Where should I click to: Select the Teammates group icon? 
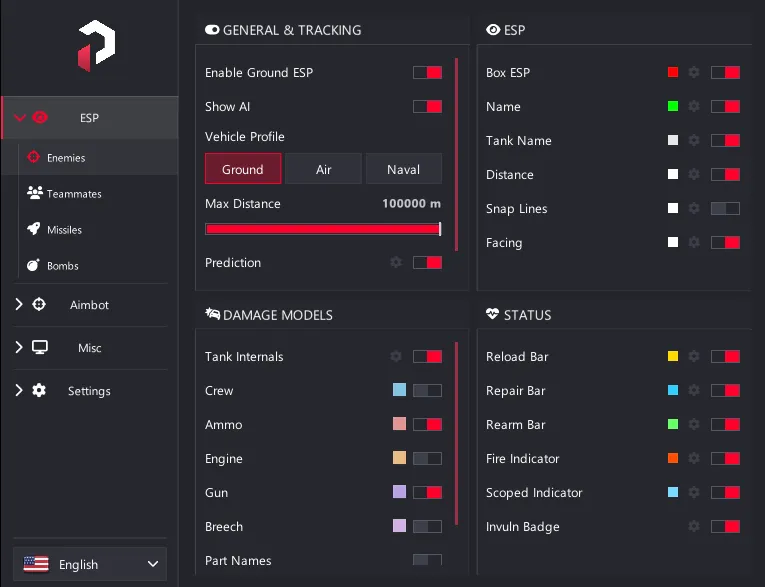click(x=35, y=193)
